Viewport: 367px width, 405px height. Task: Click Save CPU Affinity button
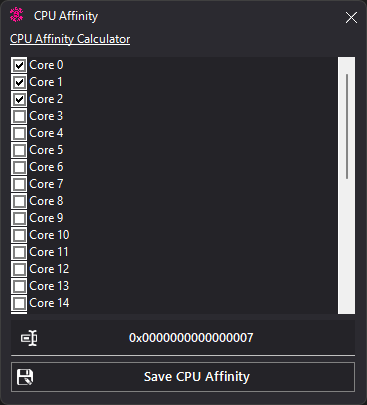pos(183,377)
